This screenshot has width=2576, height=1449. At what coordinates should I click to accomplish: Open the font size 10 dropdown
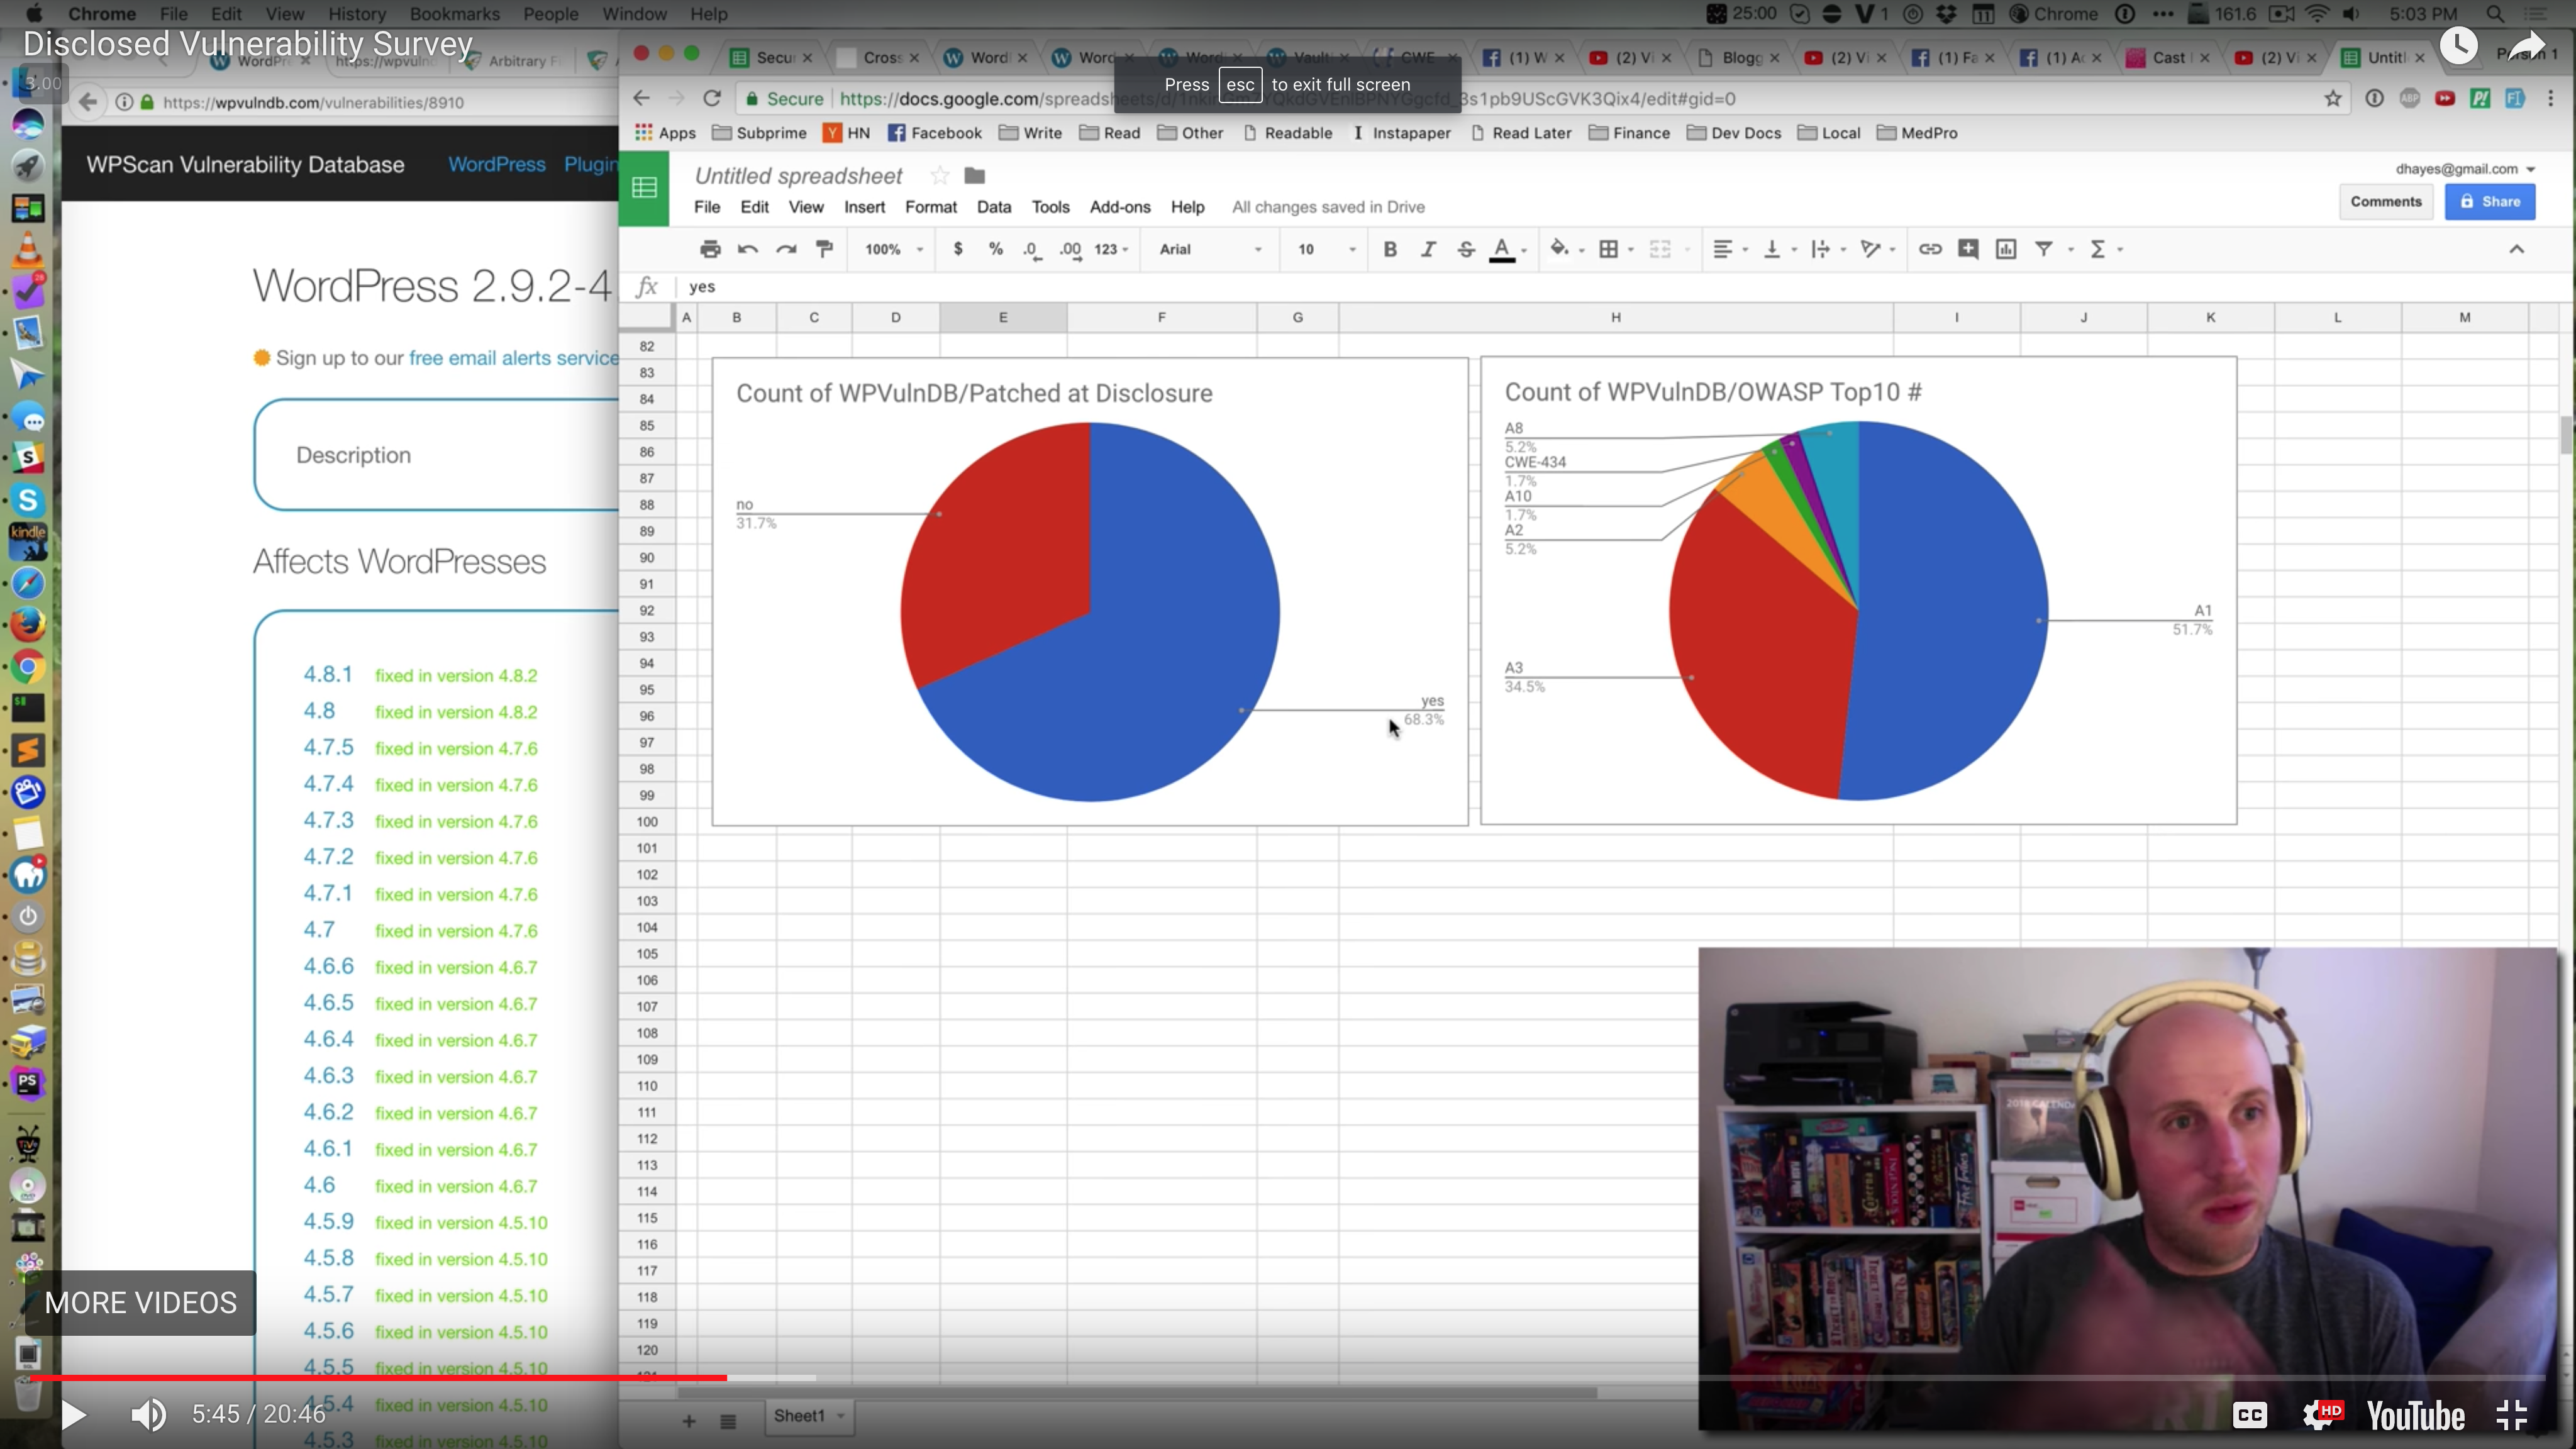[1326, 249]
